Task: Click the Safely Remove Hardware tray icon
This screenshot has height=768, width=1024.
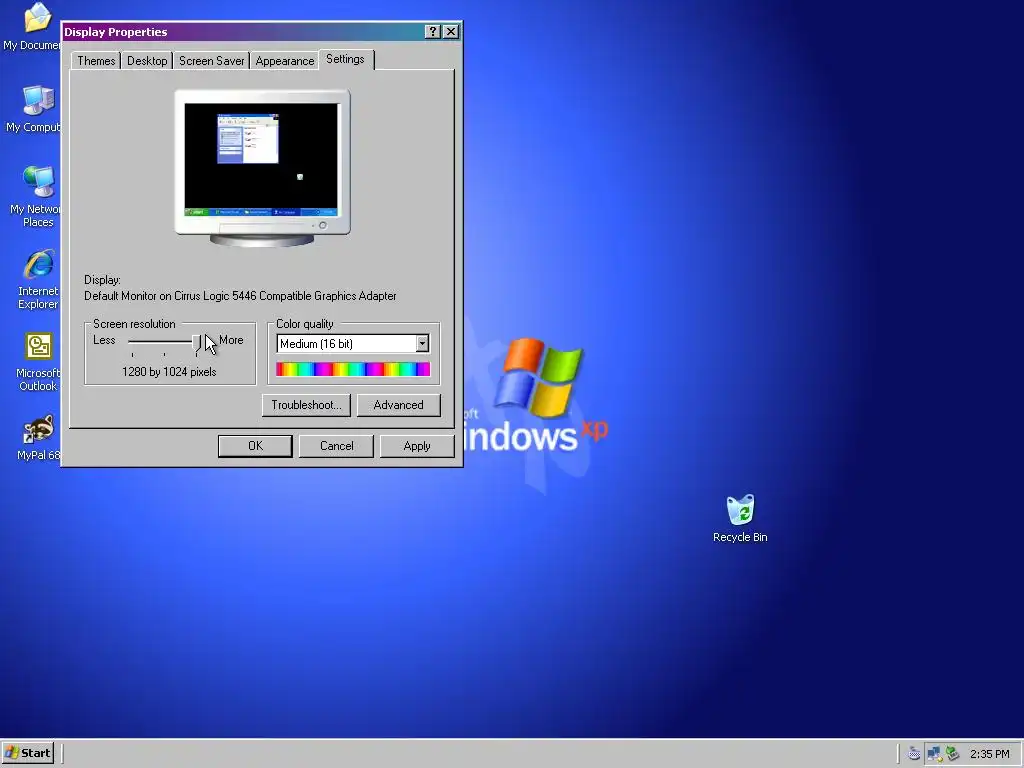Action: [953, 754]
